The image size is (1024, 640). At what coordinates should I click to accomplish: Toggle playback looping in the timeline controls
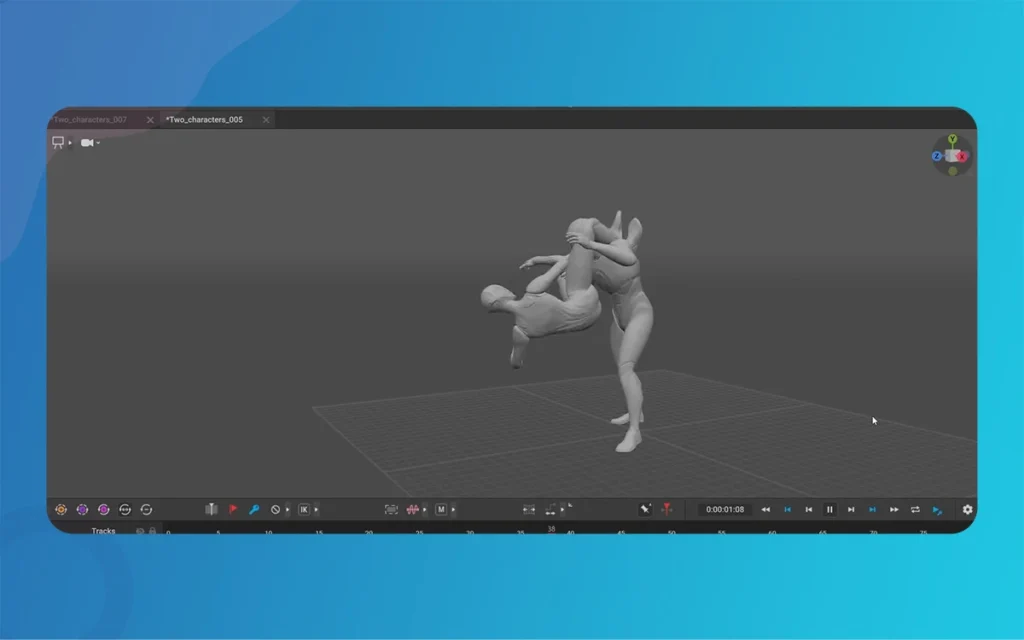click(x=914, y=509)
